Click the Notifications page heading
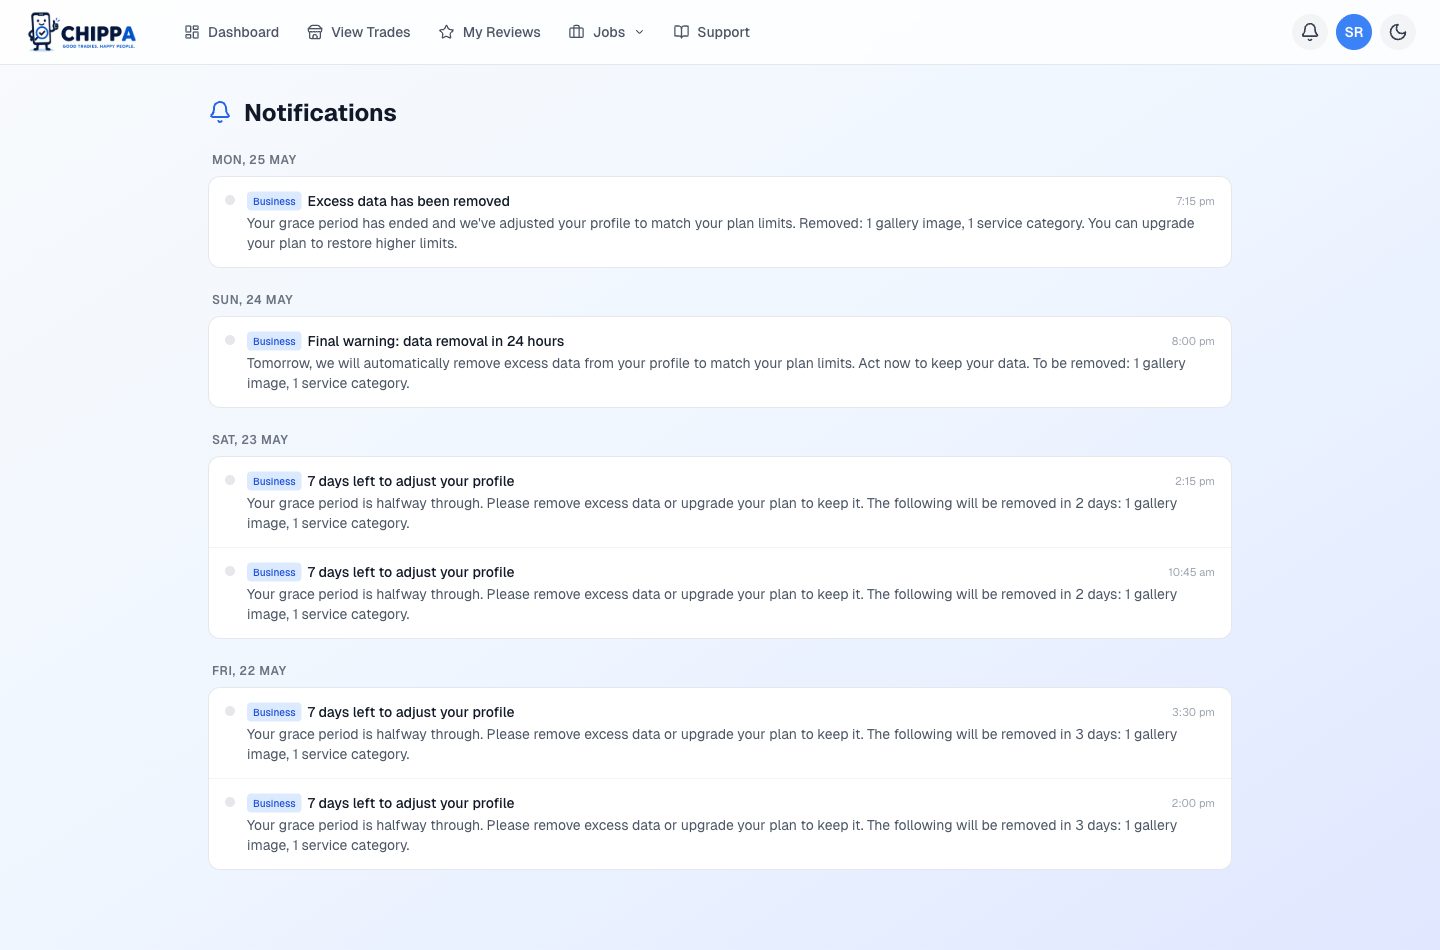This screenshot has height=950, width=1440. (x=320, y=113)
